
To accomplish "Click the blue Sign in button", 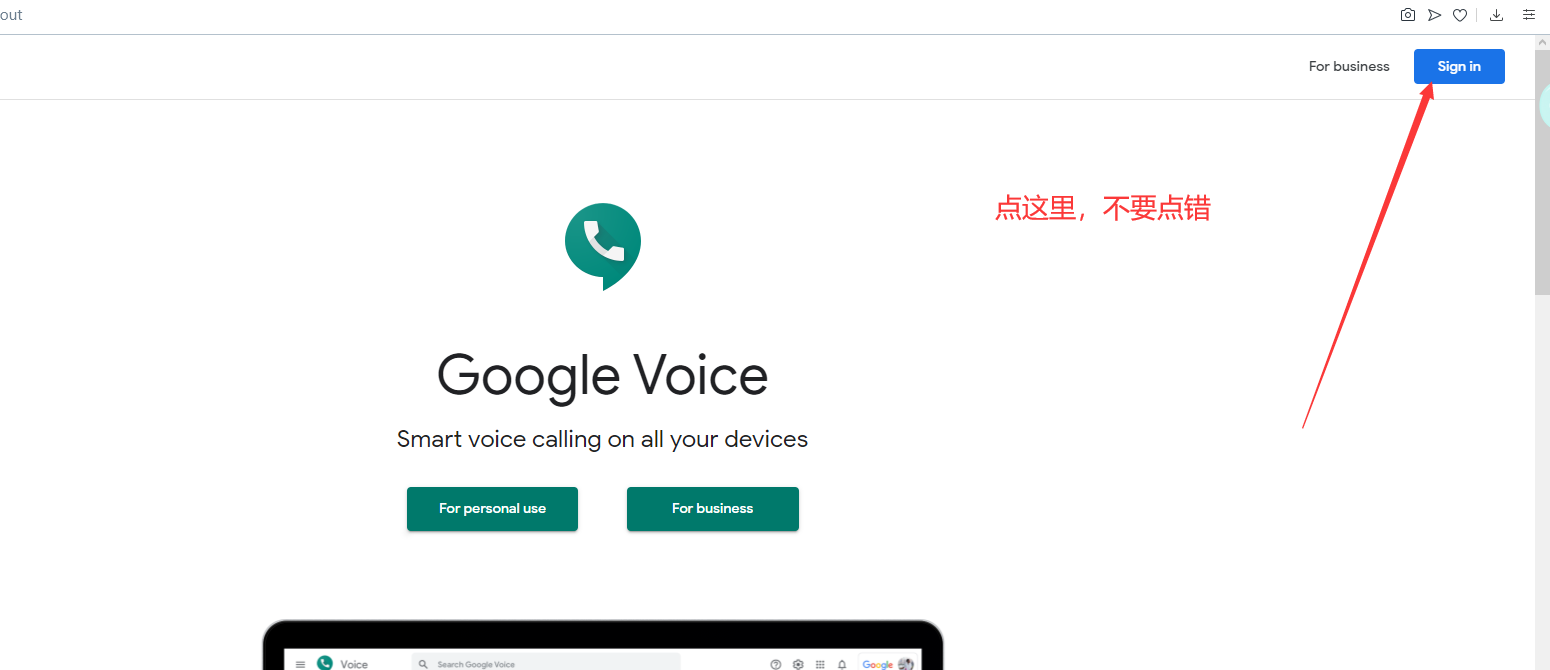I will [1459, 66].
